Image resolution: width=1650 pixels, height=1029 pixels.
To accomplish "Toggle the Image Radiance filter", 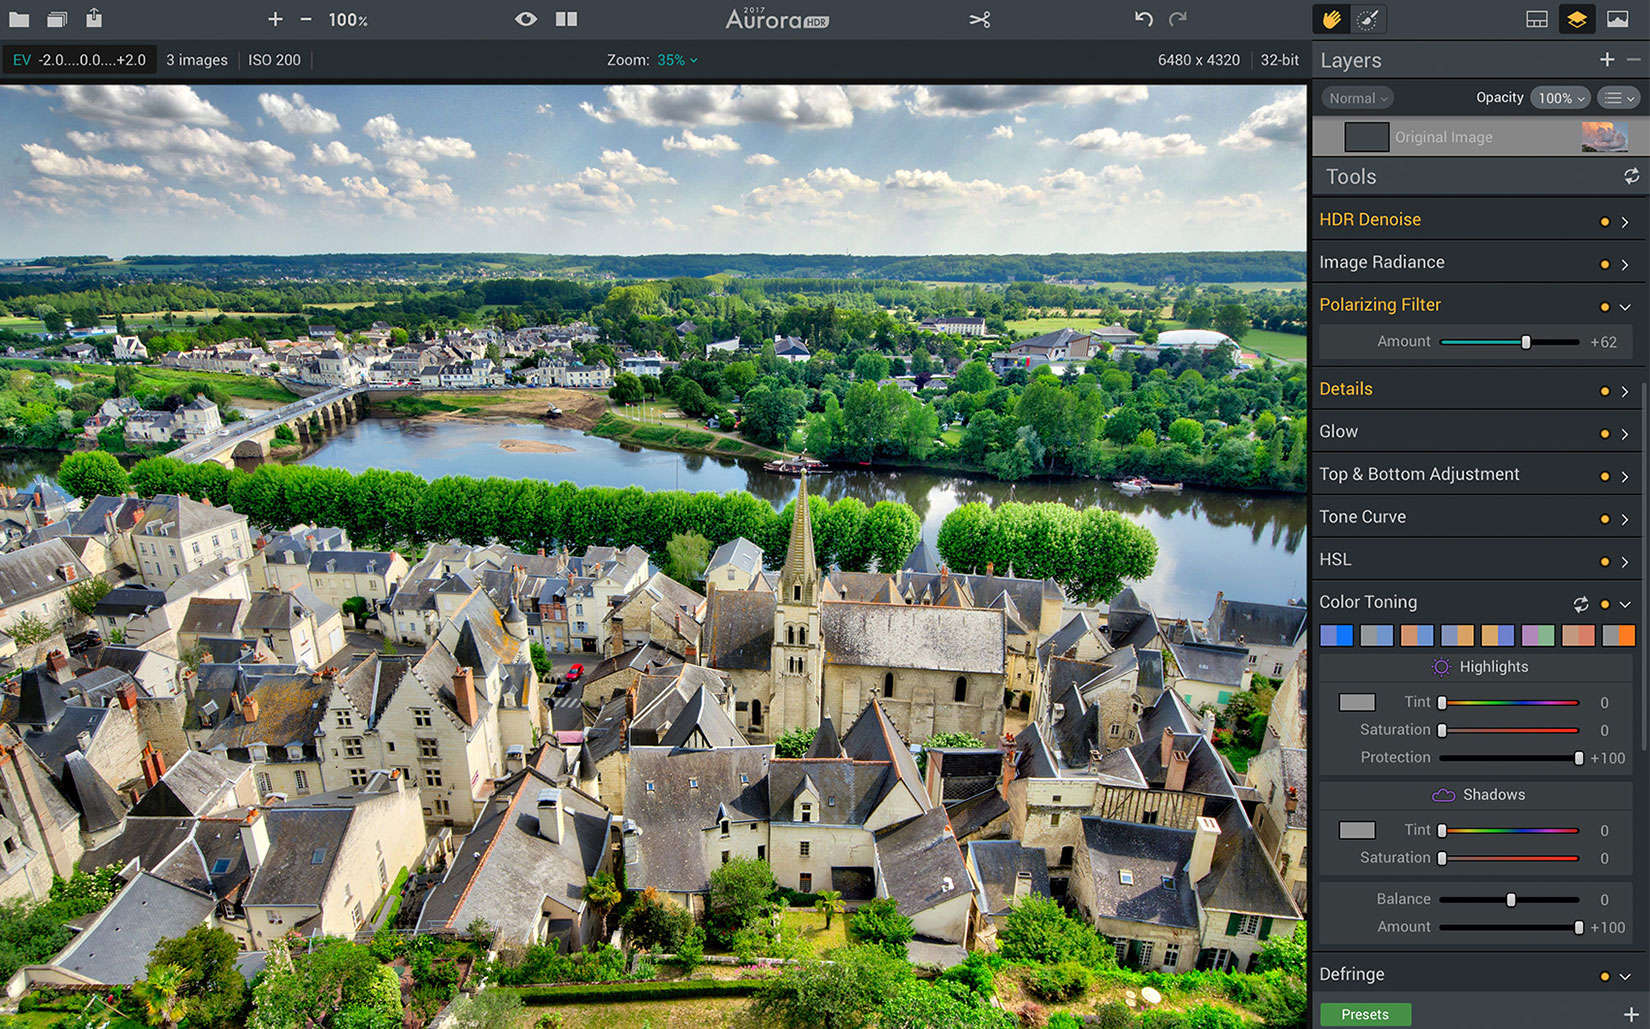I will pos(1604,263).
